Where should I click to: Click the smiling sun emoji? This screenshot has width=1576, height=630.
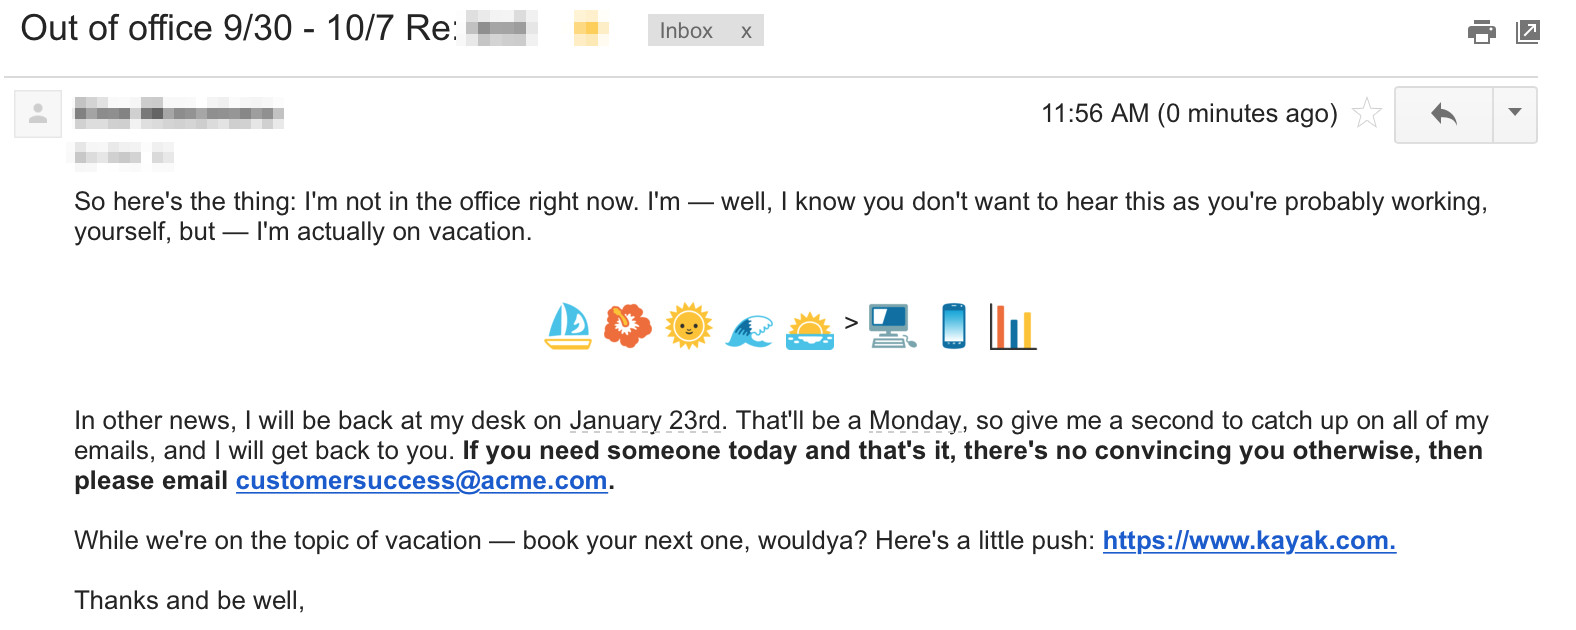coord(688,326)
